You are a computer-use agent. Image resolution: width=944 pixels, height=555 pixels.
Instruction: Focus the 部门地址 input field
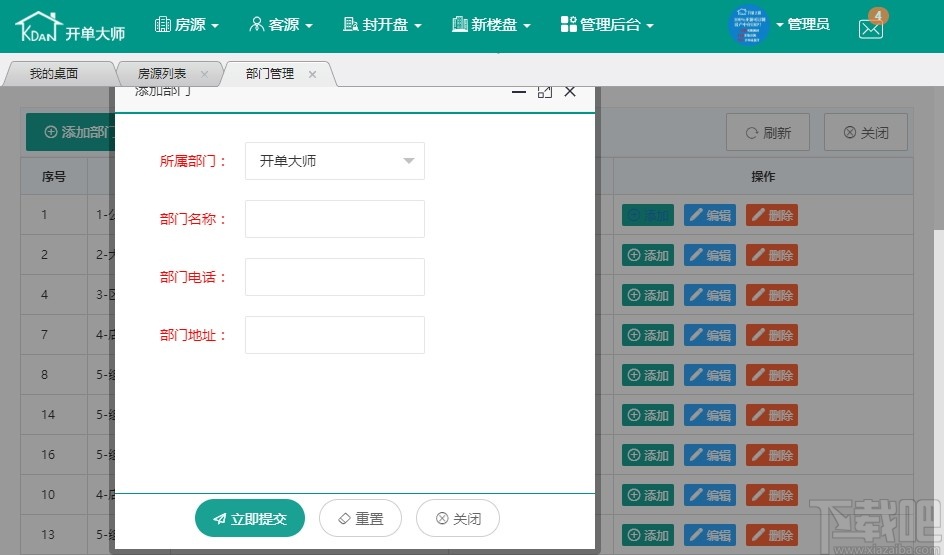(x=335, y=335)
